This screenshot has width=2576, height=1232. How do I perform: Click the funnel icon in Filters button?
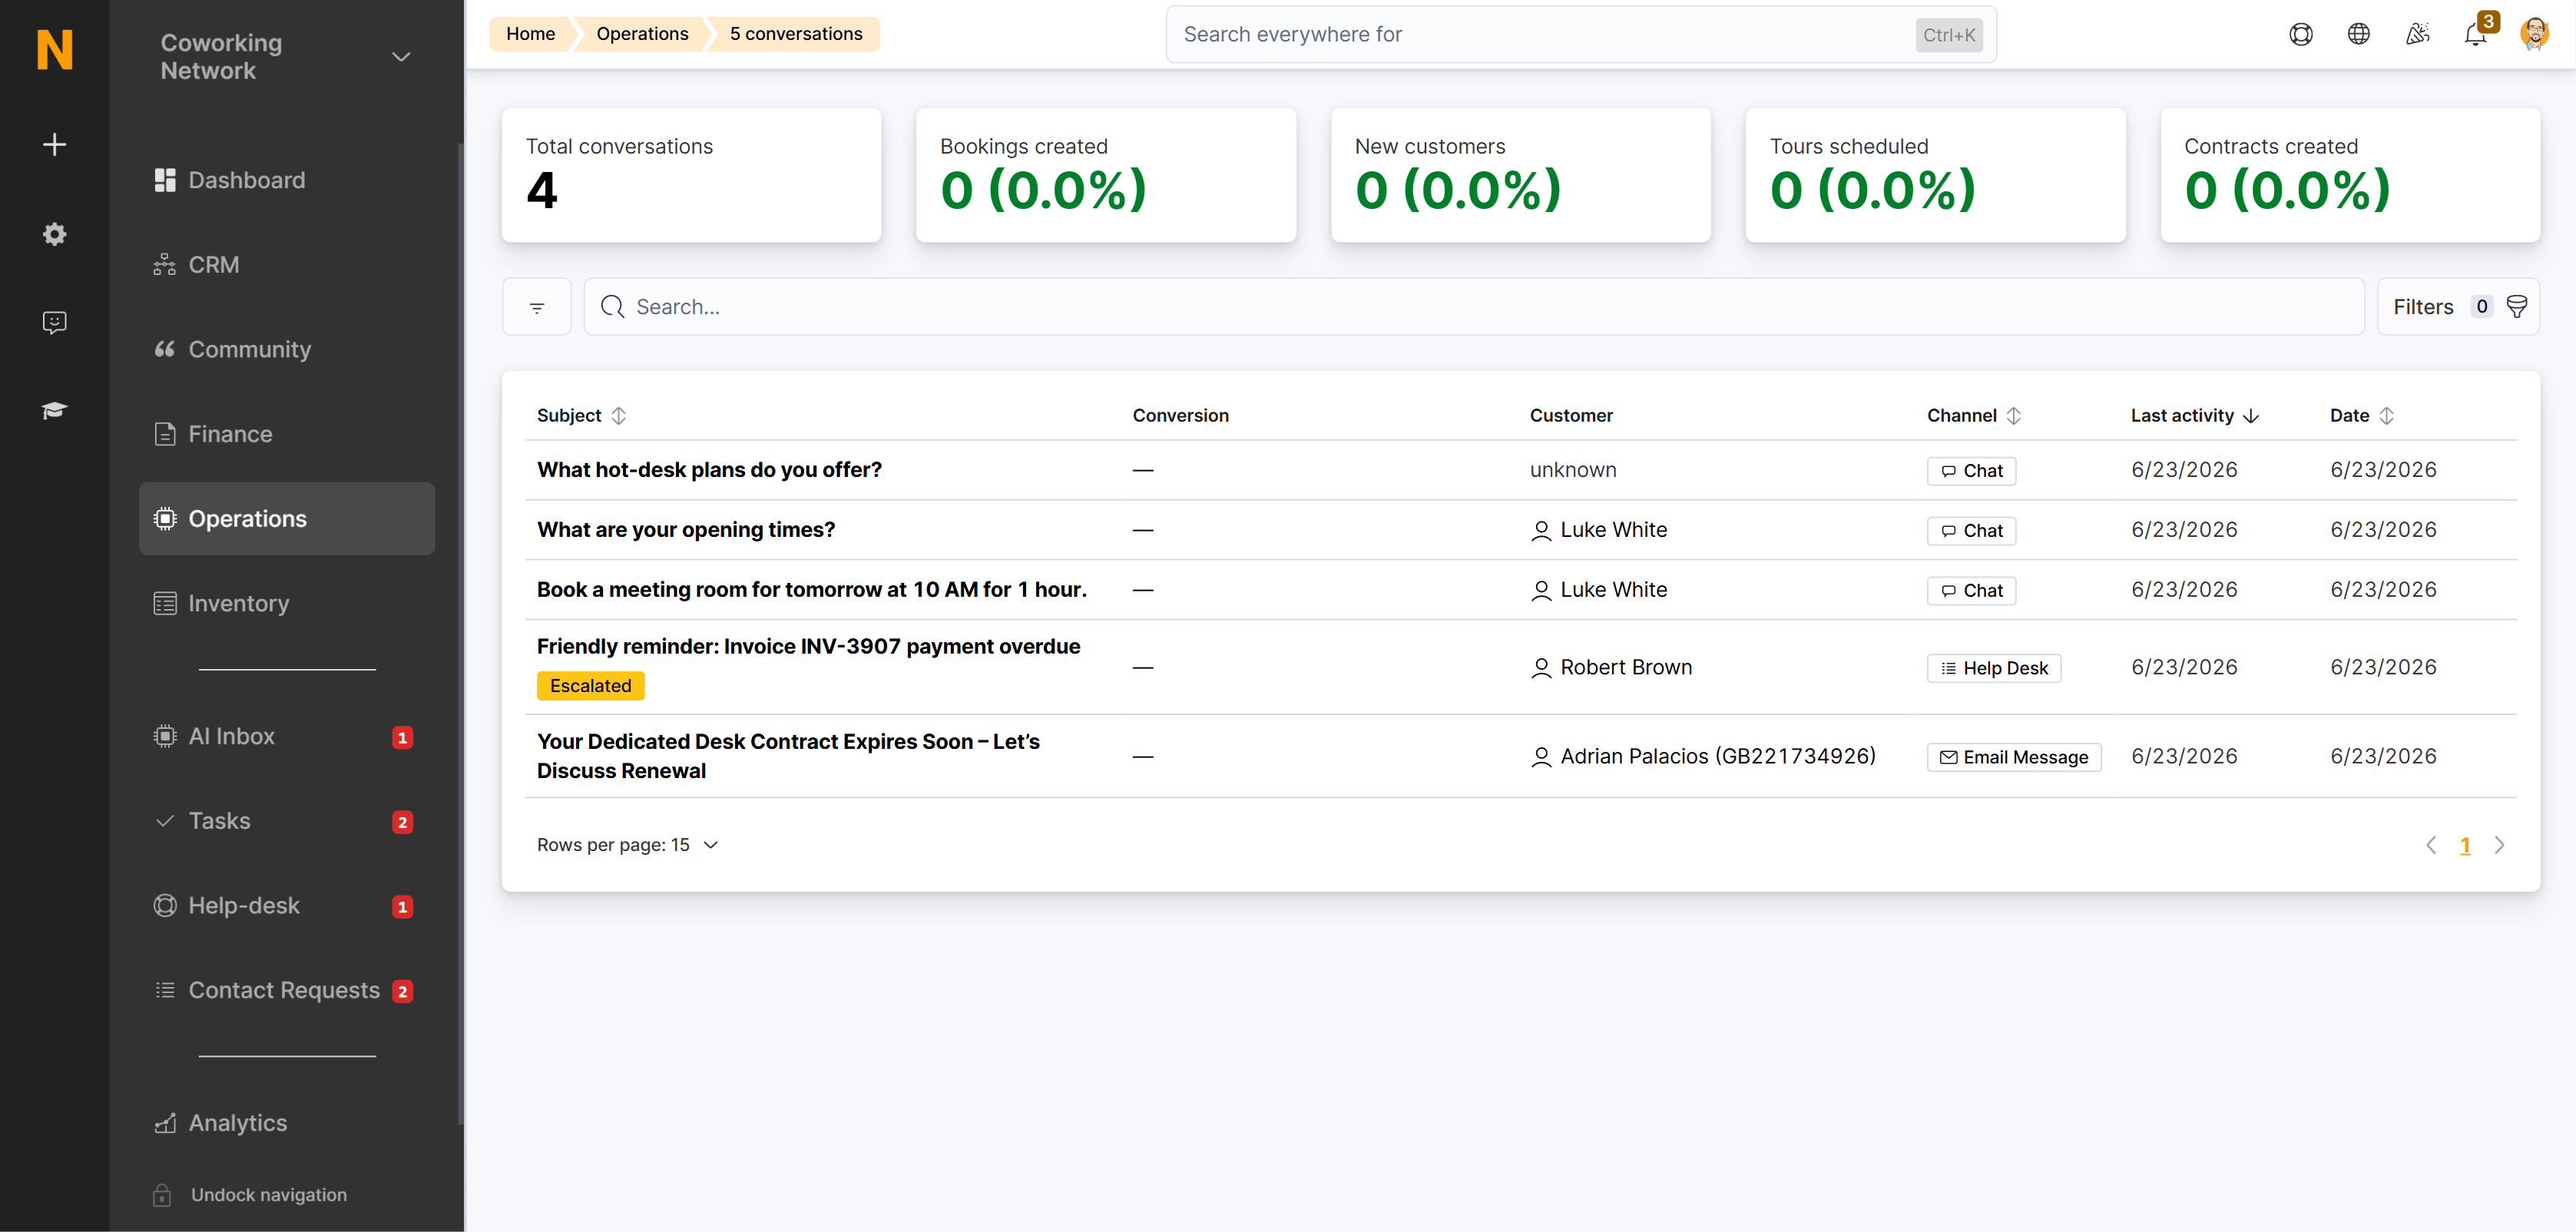(x=2518, y=307)
